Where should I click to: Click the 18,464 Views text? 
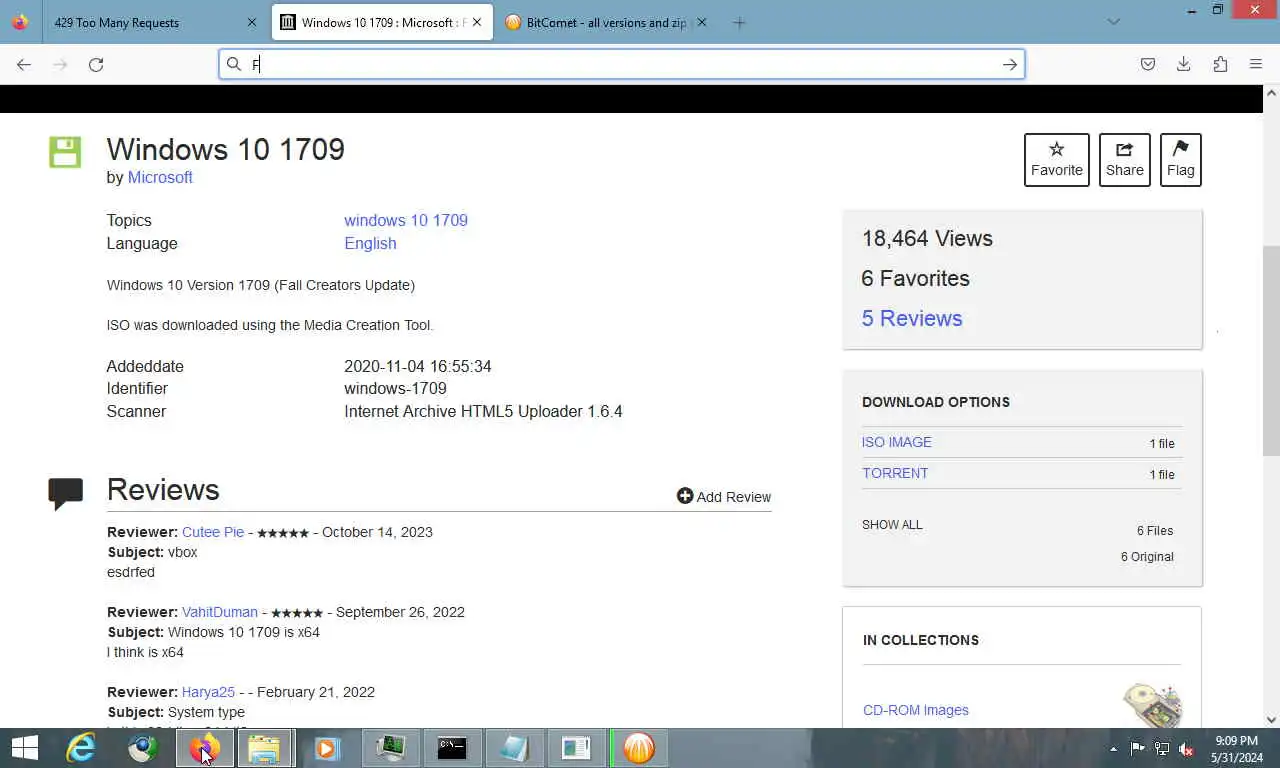pyautogui.click(x=927, y=238)
